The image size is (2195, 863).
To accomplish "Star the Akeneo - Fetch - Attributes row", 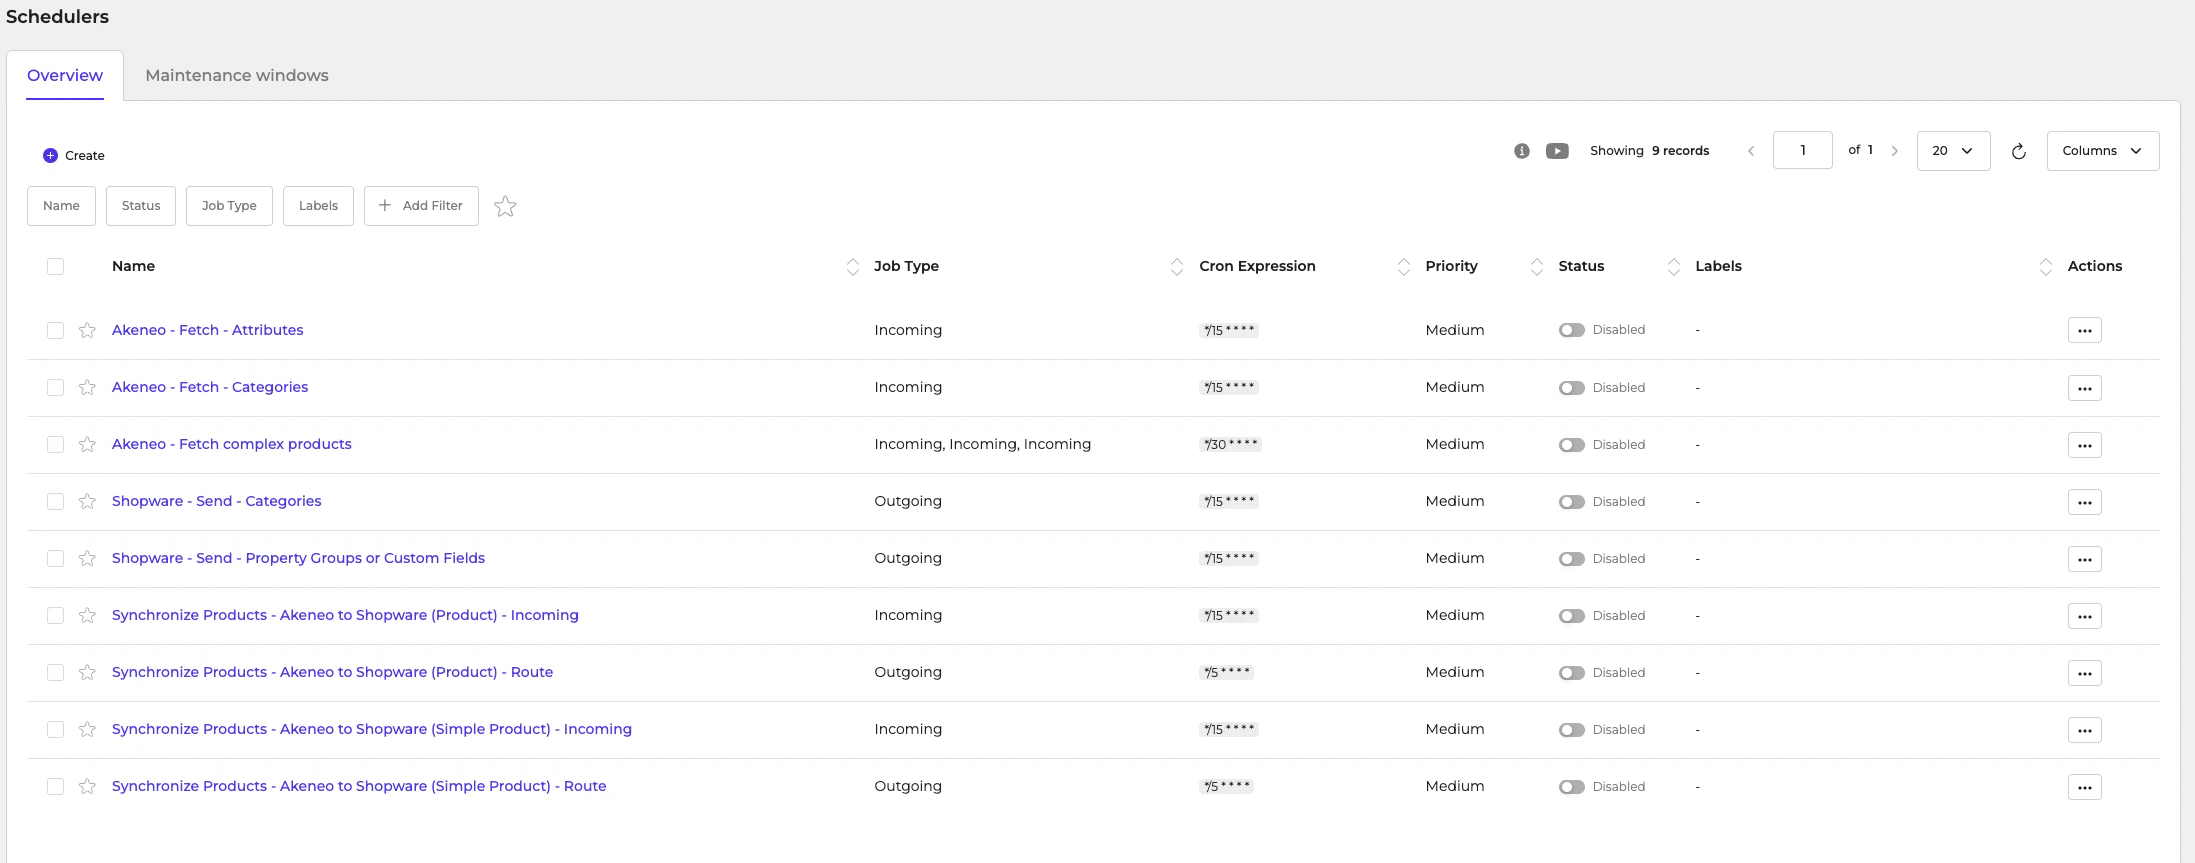I will pos(87,330).
